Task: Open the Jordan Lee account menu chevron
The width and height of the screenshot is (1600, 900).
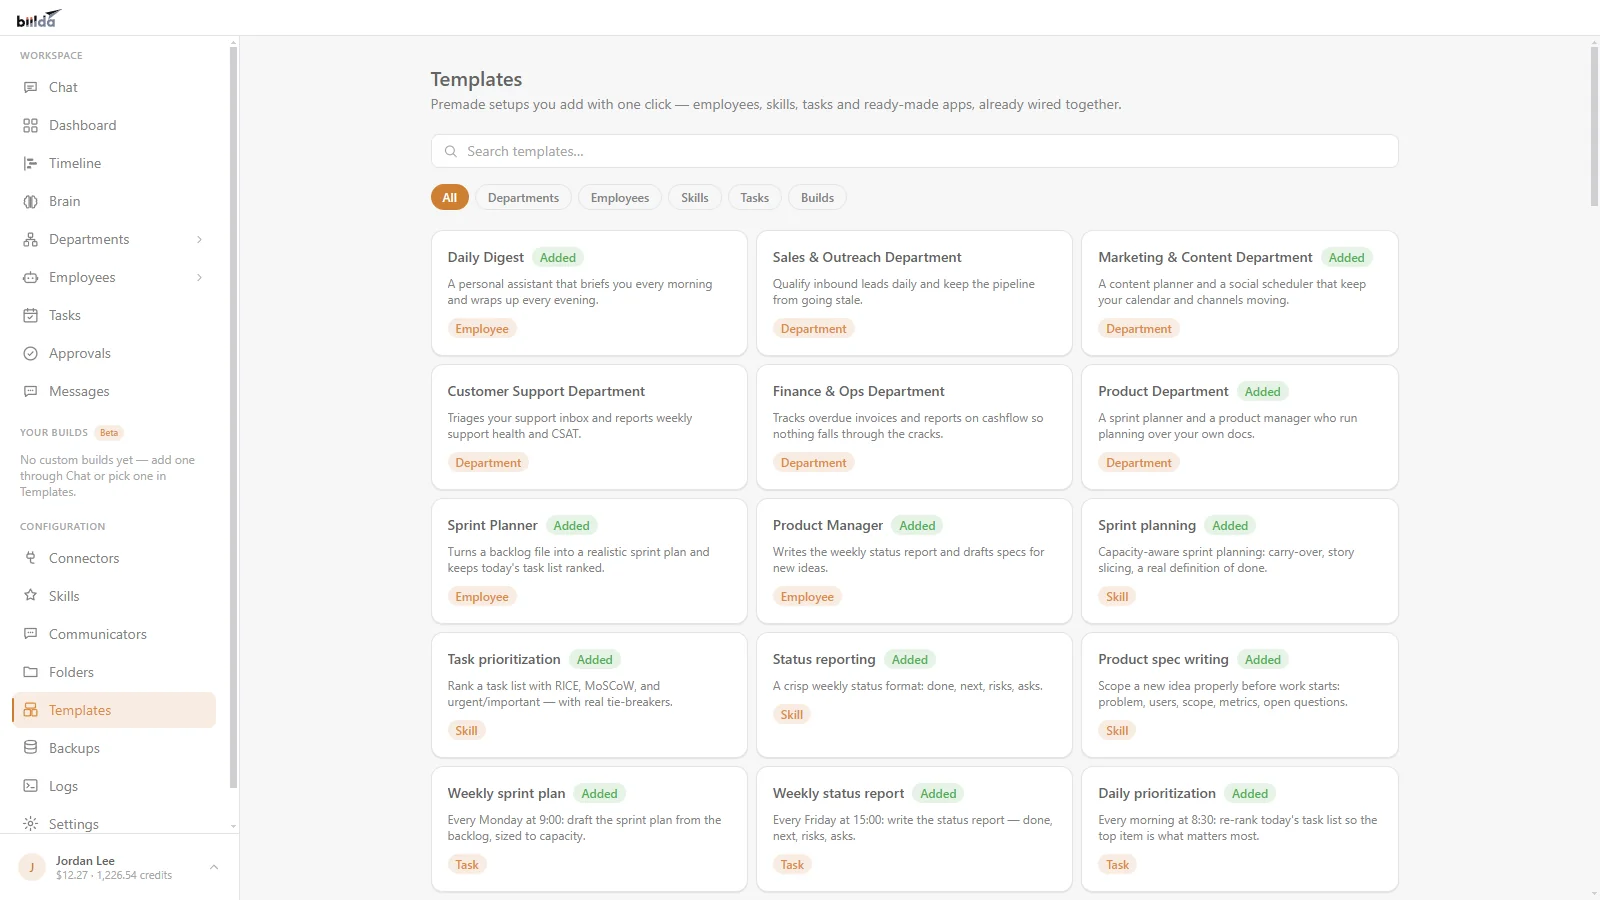Action: pyautogui.click(x=213, y=867)
